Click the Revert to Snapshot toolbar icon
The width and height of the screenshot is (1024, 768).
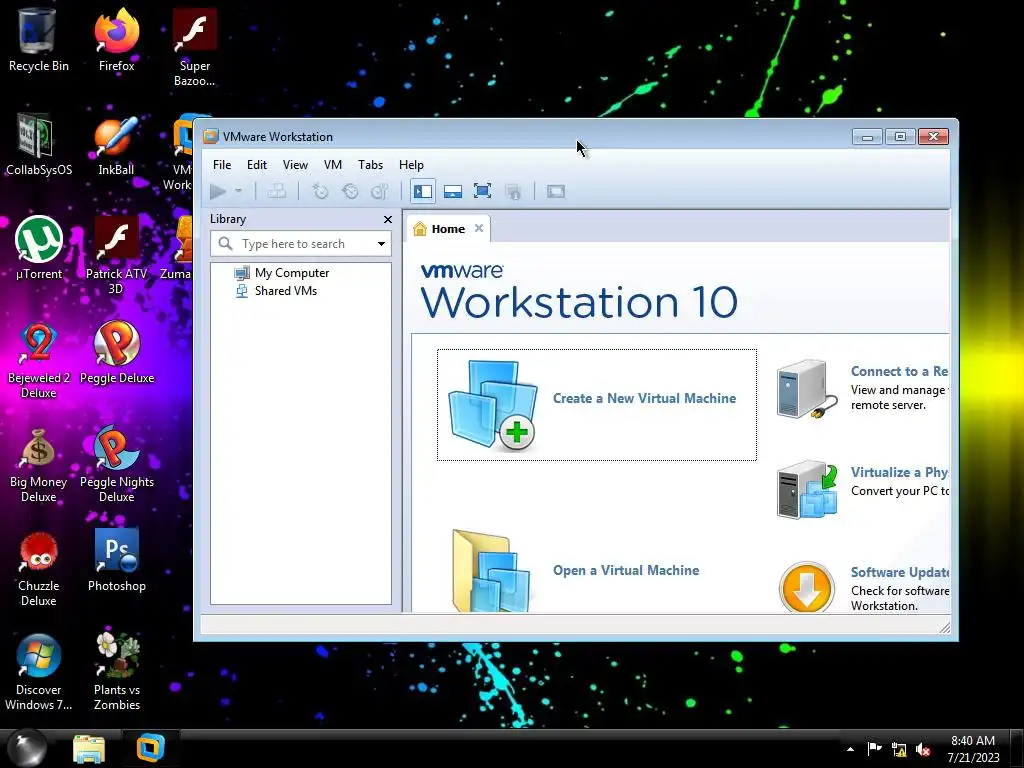click(x=350, y=191)
